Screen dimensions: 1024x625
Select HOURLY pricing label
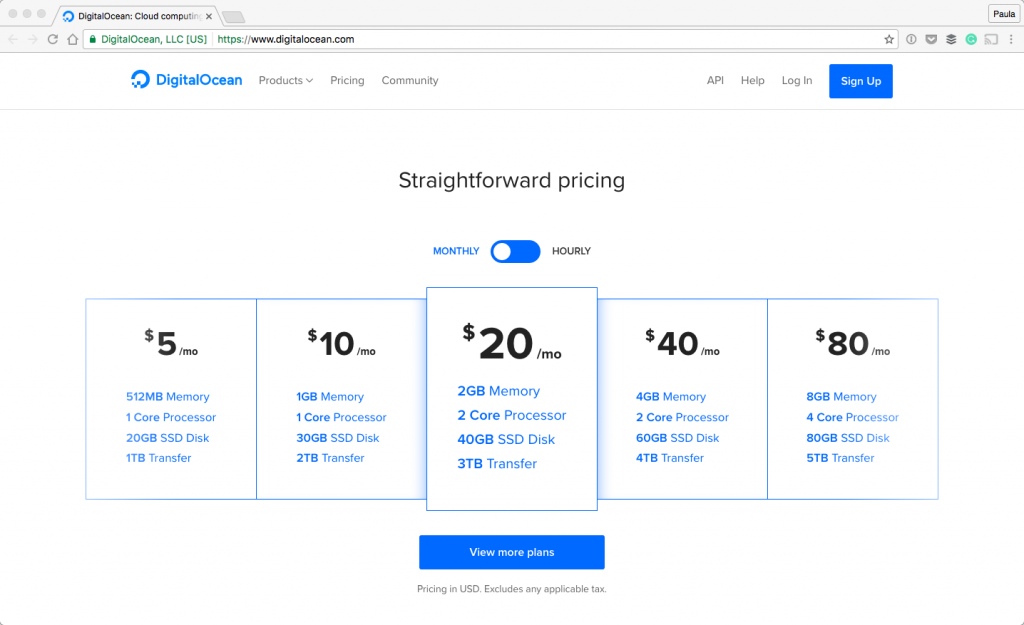pyautogui.click(x=571, y=251)
